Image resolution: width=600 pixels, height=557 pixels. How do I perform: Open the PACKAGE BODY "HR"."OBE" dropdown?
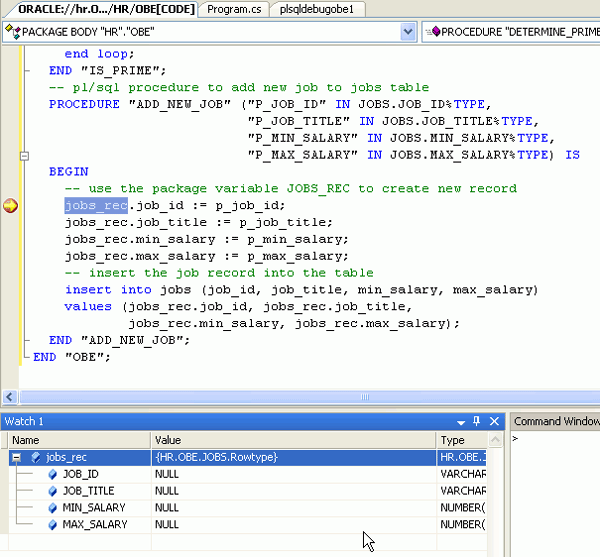click(407, 32)
